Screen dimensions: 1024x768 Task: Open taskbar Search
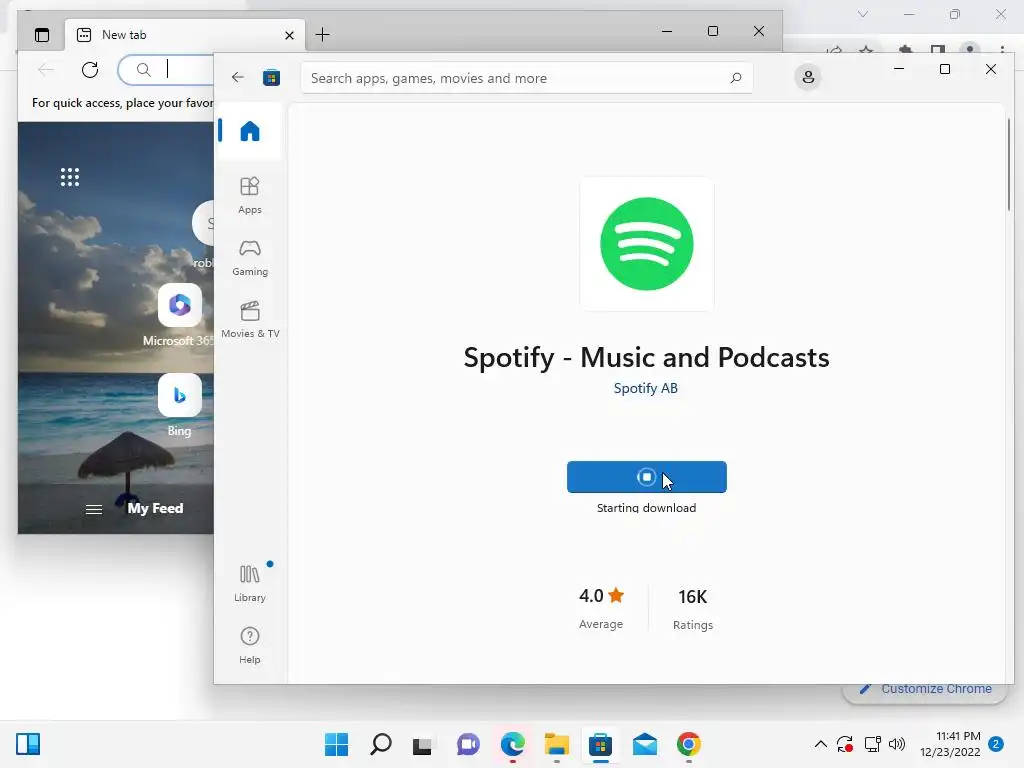click(381, 744)
